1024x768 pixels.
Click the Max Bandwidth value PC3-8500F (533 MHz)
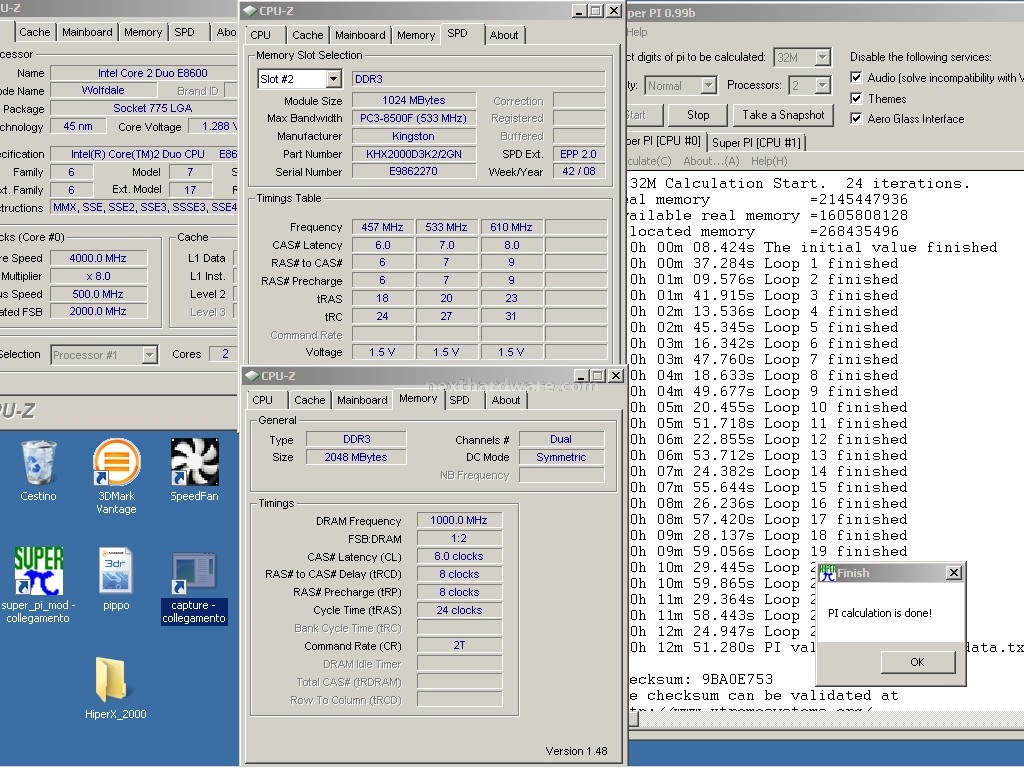tap(413, 118)
